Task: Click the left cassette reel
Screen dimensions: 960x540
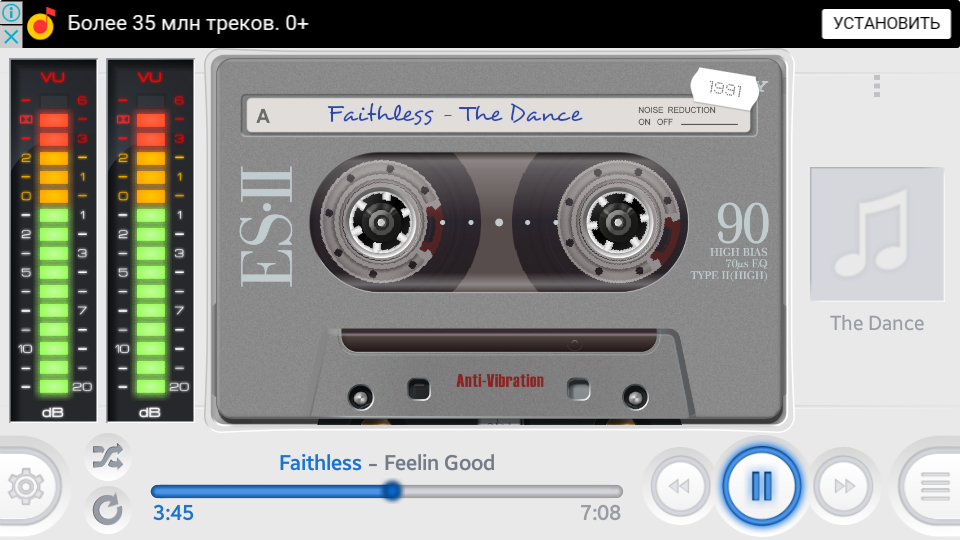Action: pos(381,222)
